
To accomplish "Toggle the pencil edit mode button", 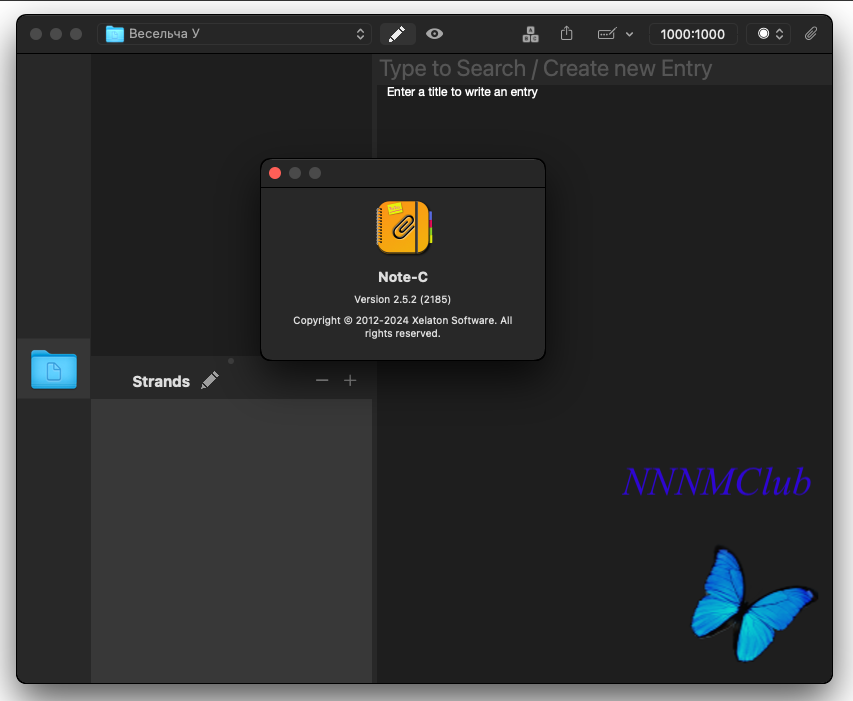I will (398, 34).
